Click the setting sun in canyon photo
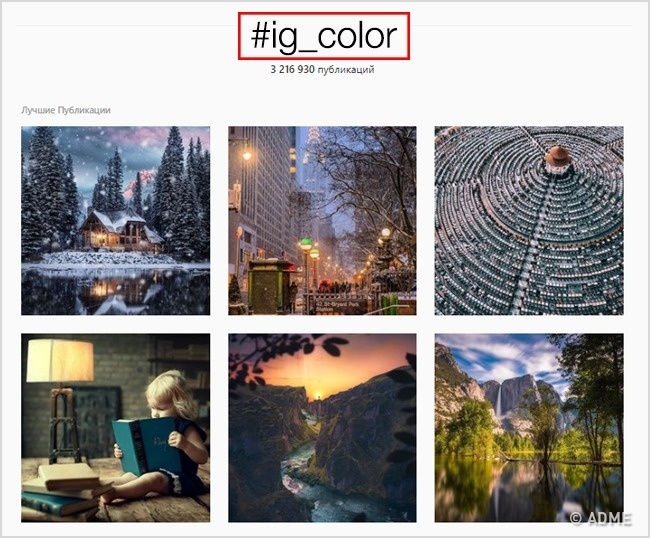650x538 pixels. coord(318,394)
